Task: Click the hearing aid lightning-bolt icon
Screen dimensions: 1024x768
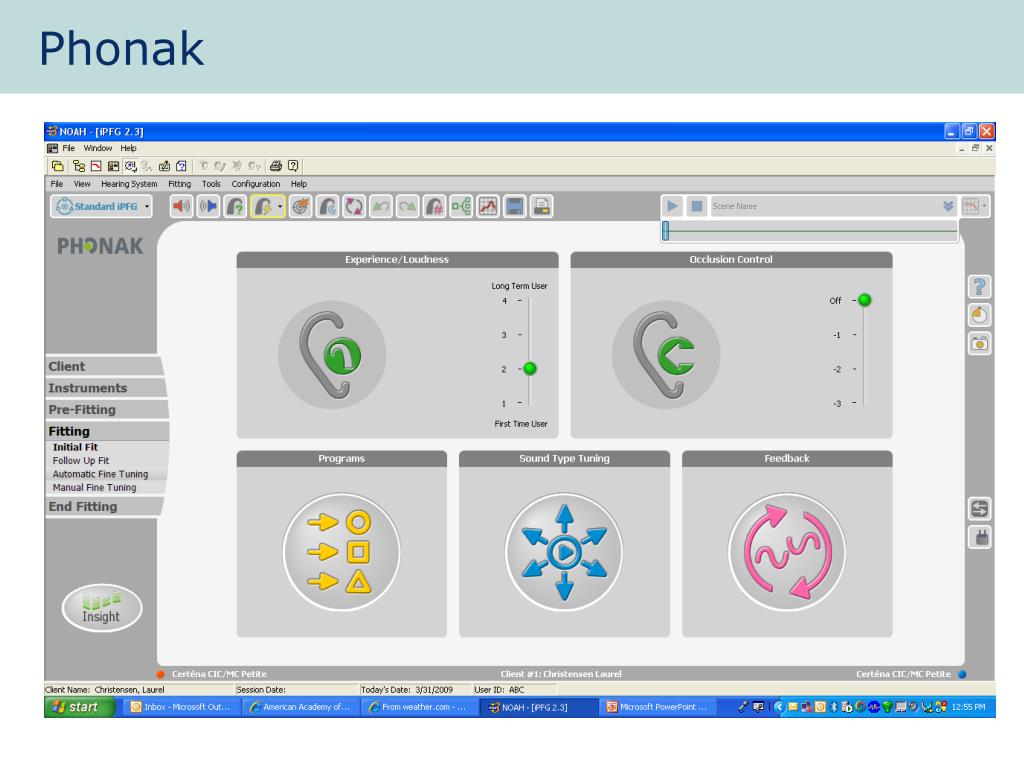Action: [263, 206]
